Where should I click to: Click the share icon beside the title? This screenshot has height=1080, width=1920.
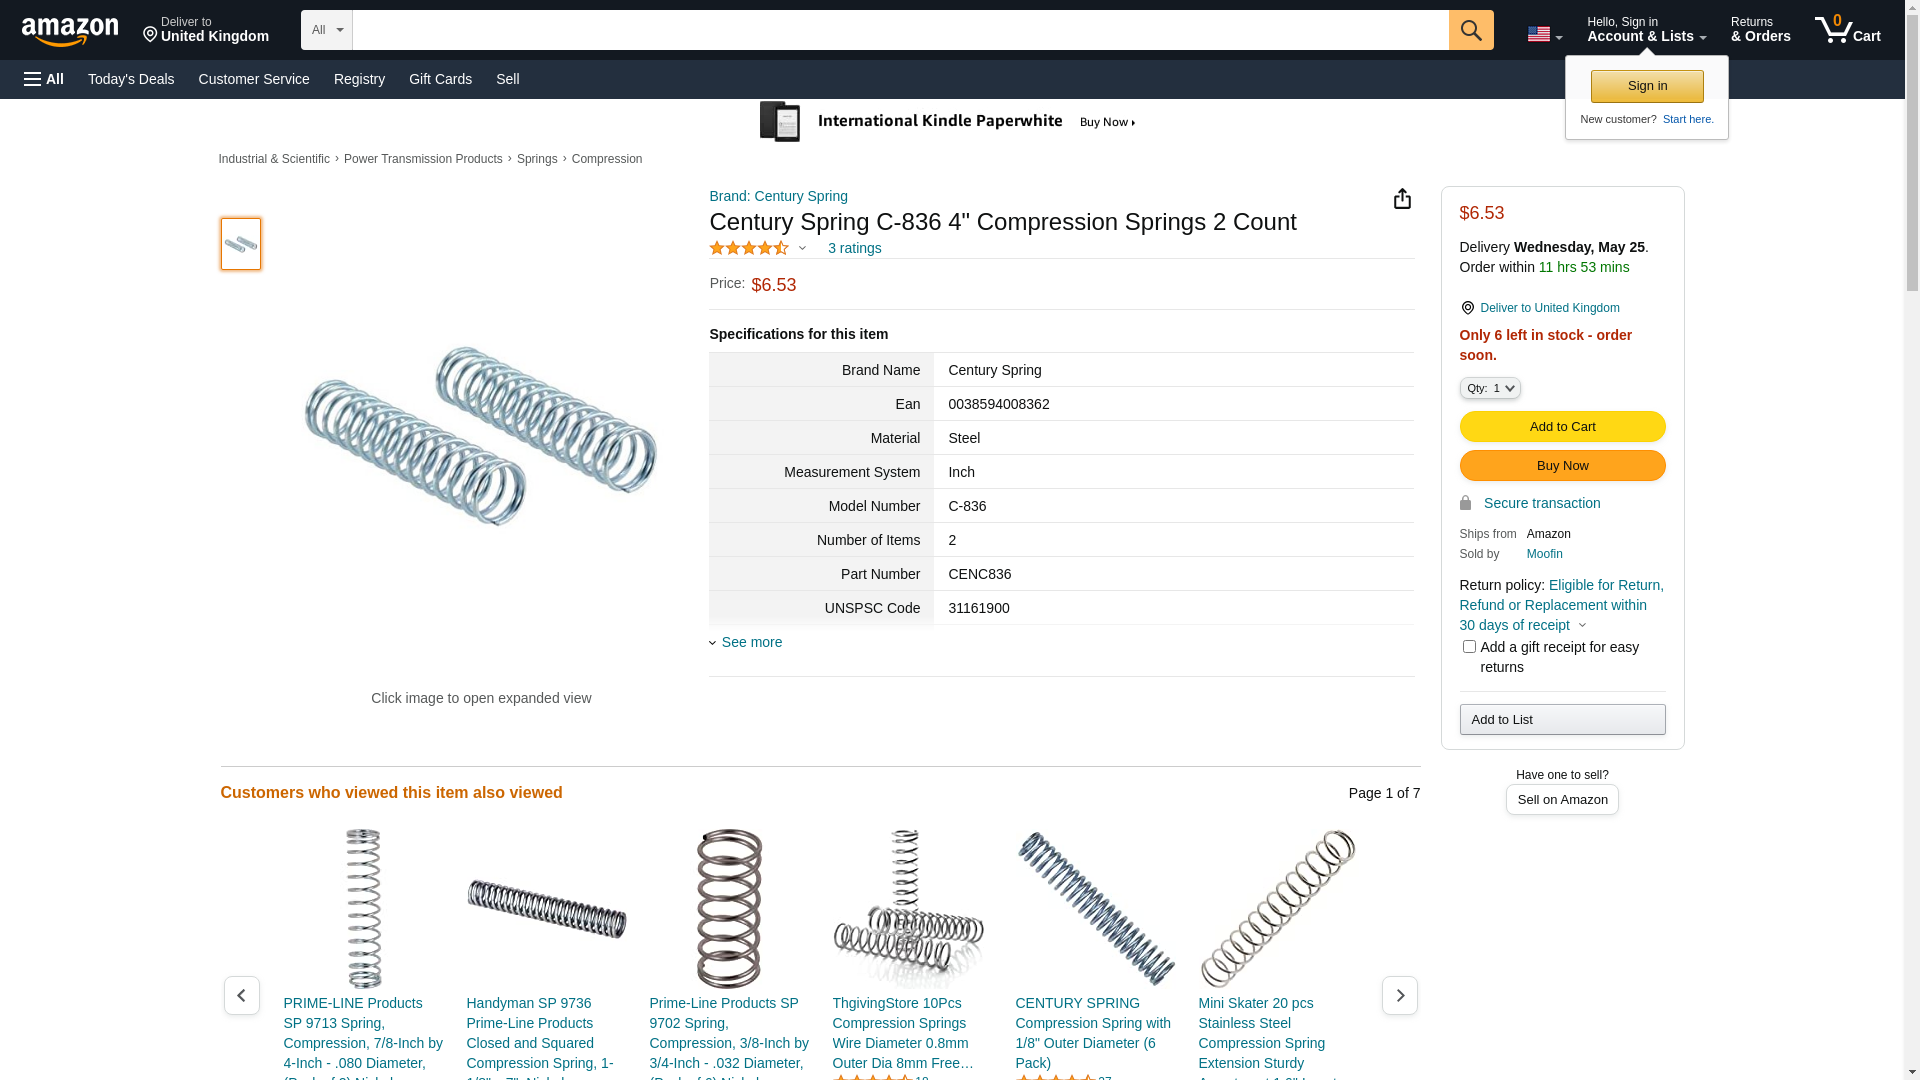pyautogui.click(x=1402, y=199)
